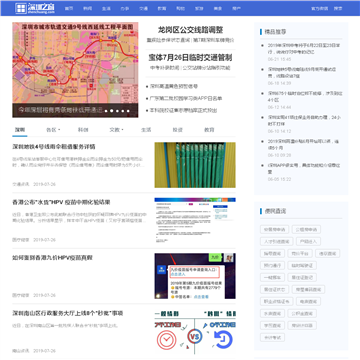Click 官方微信 in the header
Screen dimensions: 360x360
[x=319, y=8]
